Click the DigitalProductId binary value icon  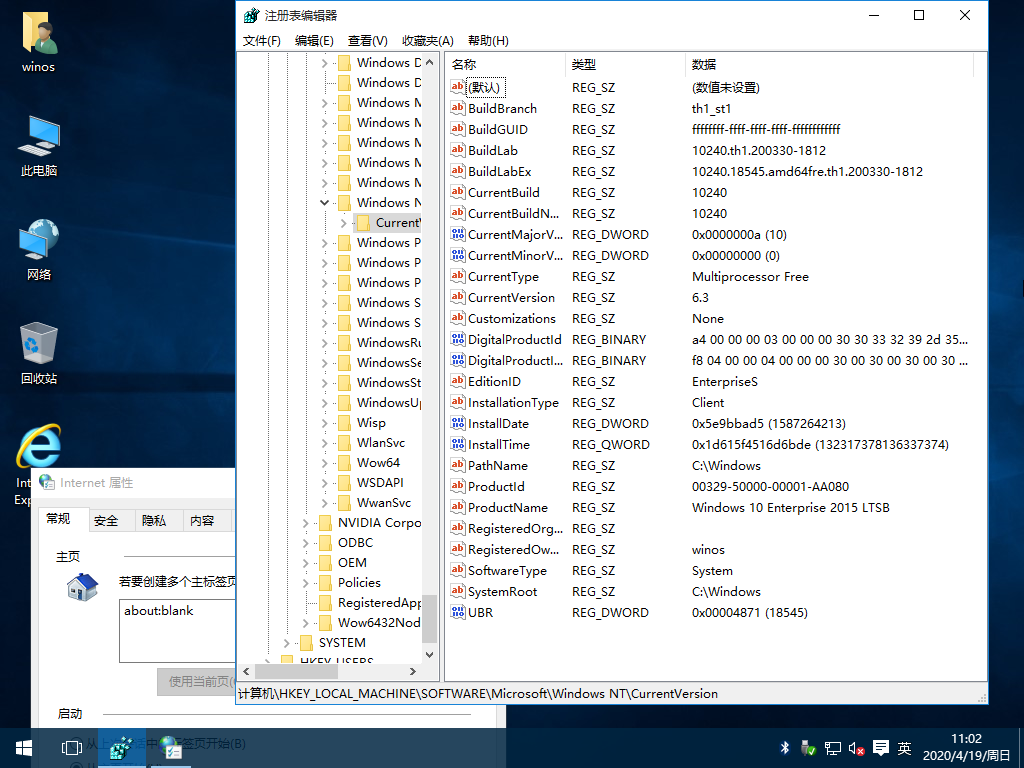[458, 339]
